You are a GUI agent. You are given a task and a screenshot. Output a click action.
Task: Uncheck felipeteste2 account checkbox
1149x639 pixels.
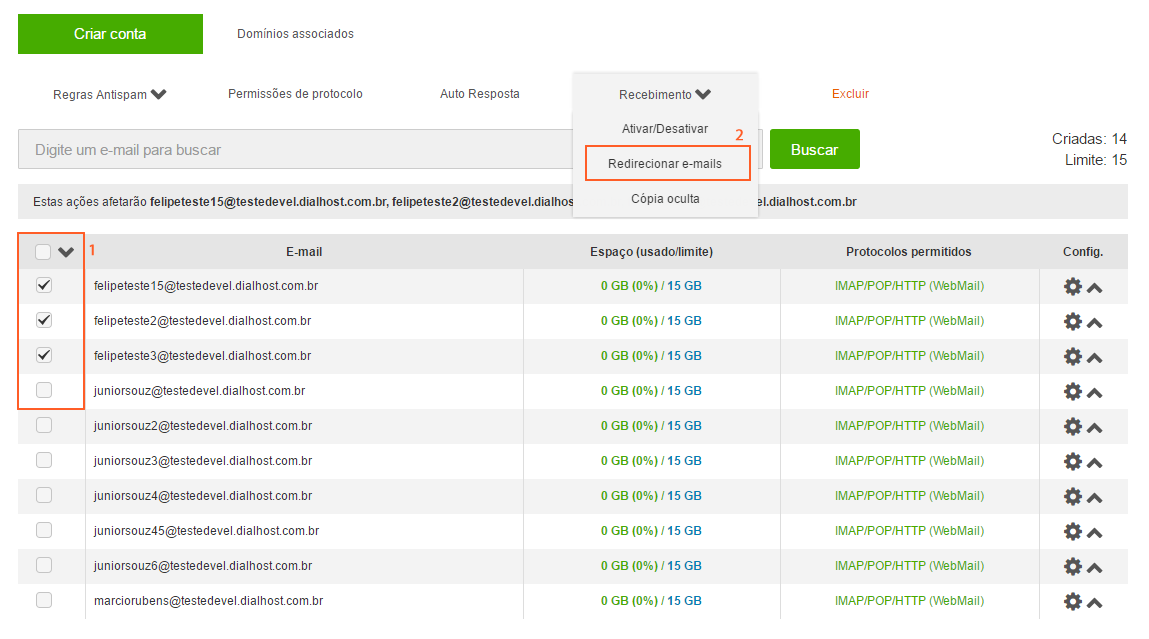[x=44, y=320]
